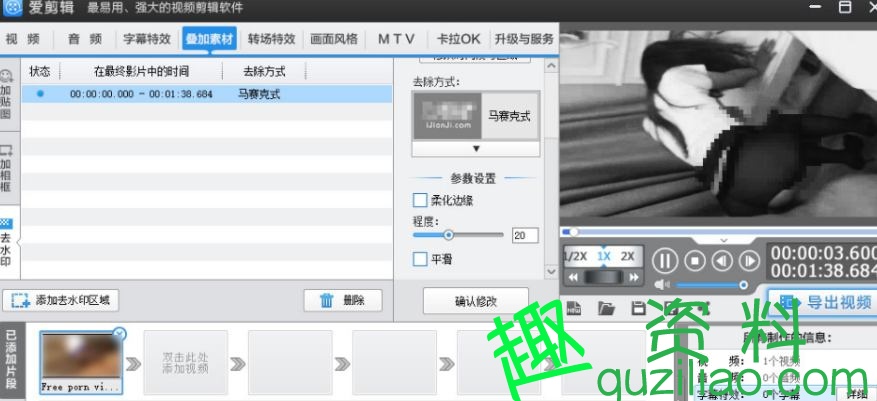
Task: Set playback speed to 2X
Action: tap(628, 257)
